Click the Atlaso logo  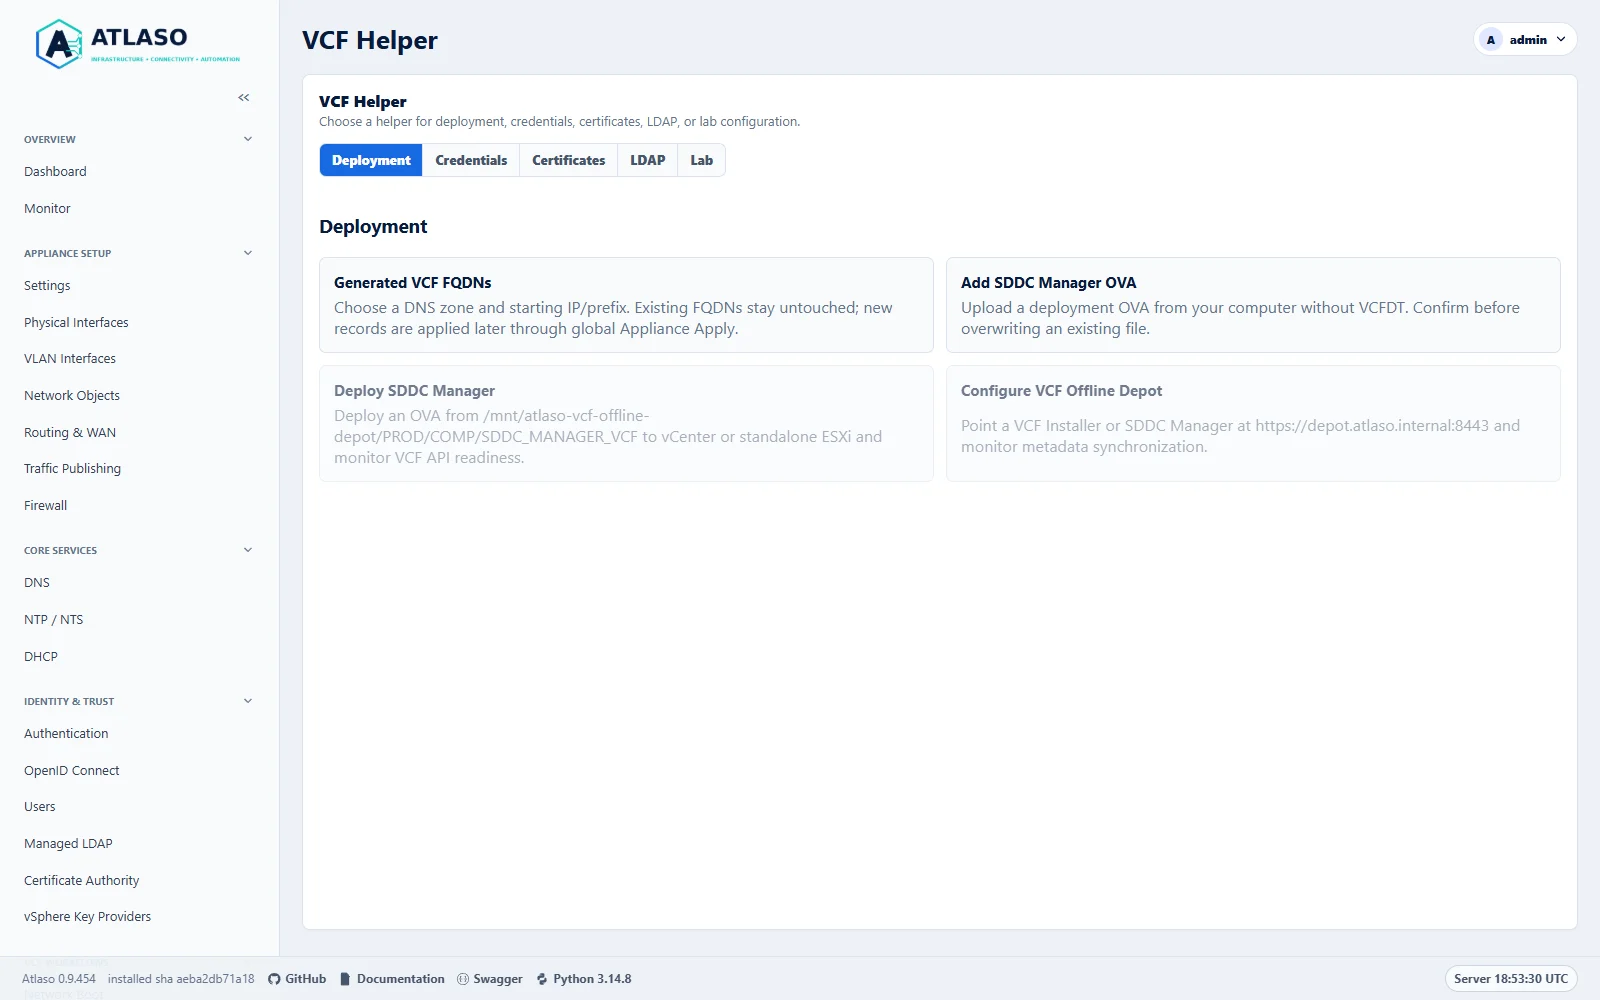pos(138,44)
